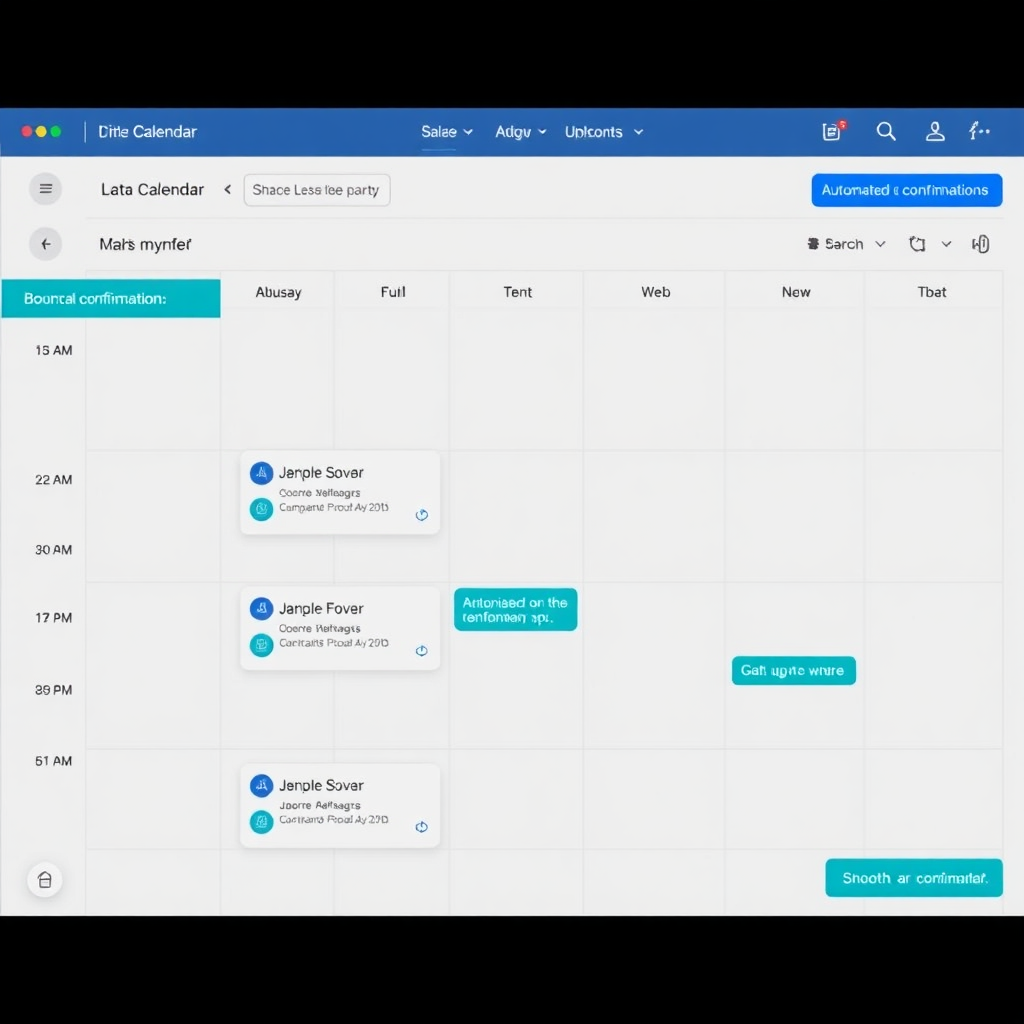Click the home icon at bottom left
The image size is (1024, 1024).
click(x=45, y=880)
